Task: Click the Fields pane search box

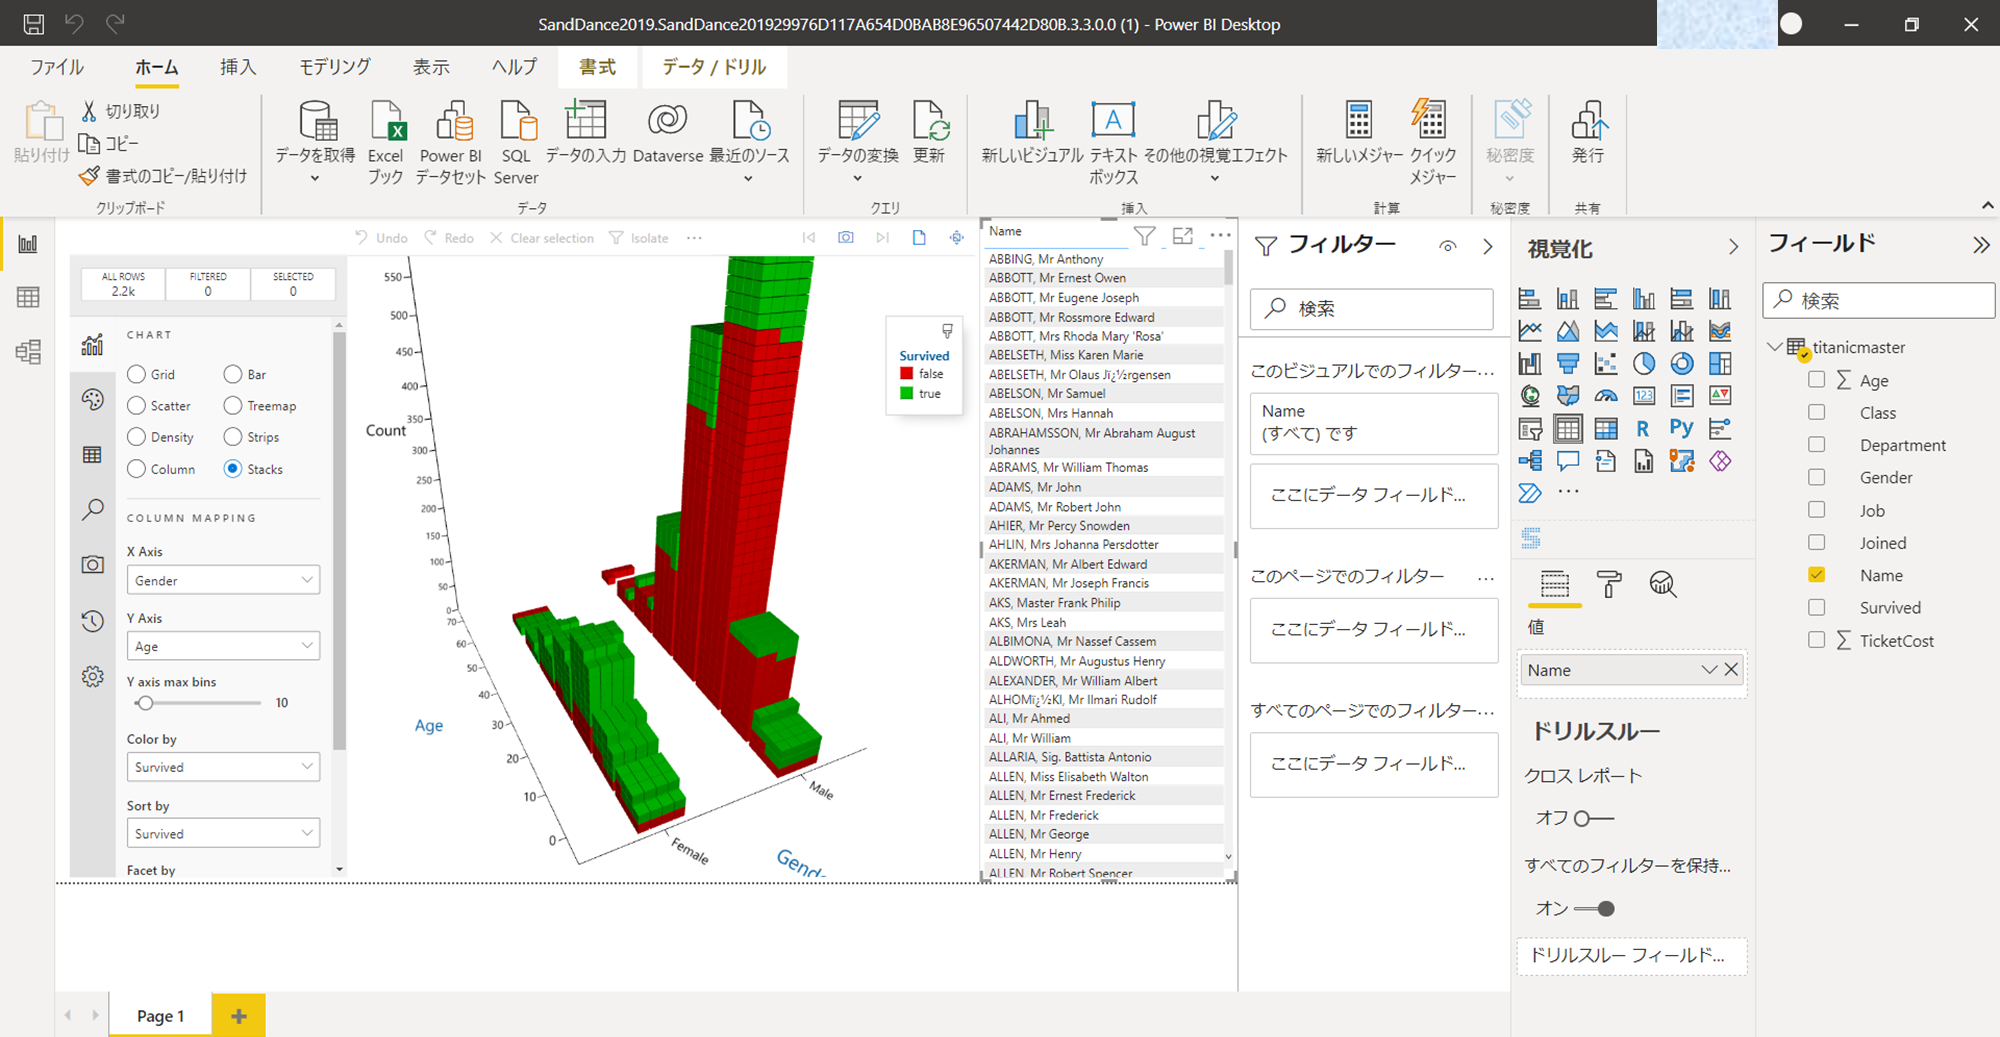Action: pos(1878,300)
